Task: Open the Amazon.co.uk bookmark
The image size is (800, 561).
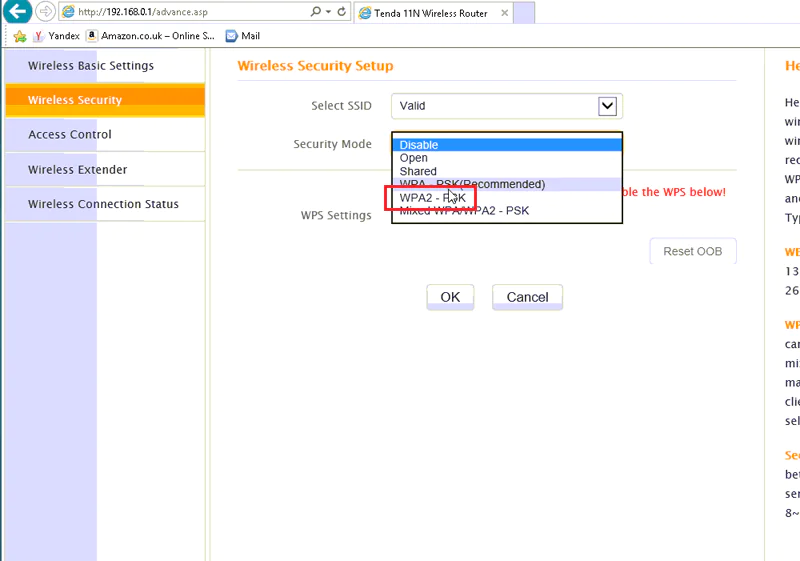Action: click(x=150, y=36)
